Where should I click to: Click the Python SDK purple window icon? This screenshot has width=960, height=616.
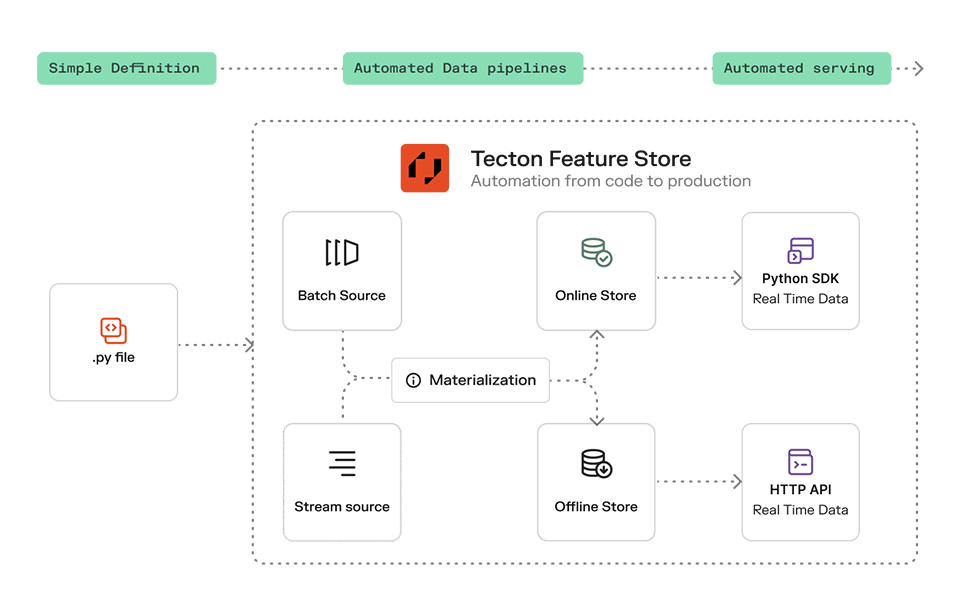coord(800,250)
